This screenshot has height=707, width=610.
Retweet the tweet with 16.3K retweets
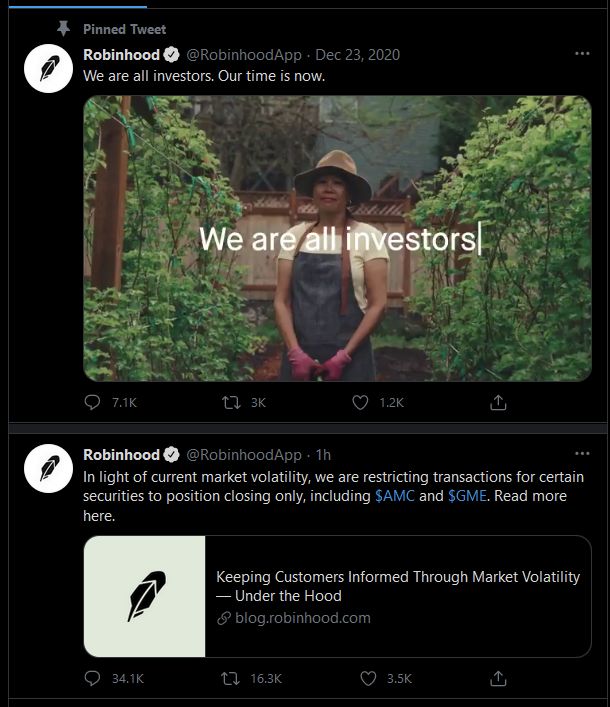229,678
